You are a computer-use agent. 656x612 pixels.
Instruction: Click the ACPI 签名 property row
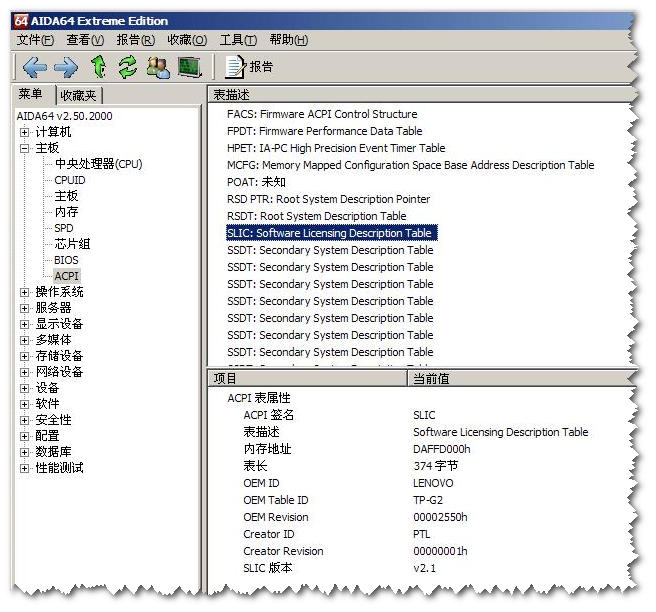point(269,415)
